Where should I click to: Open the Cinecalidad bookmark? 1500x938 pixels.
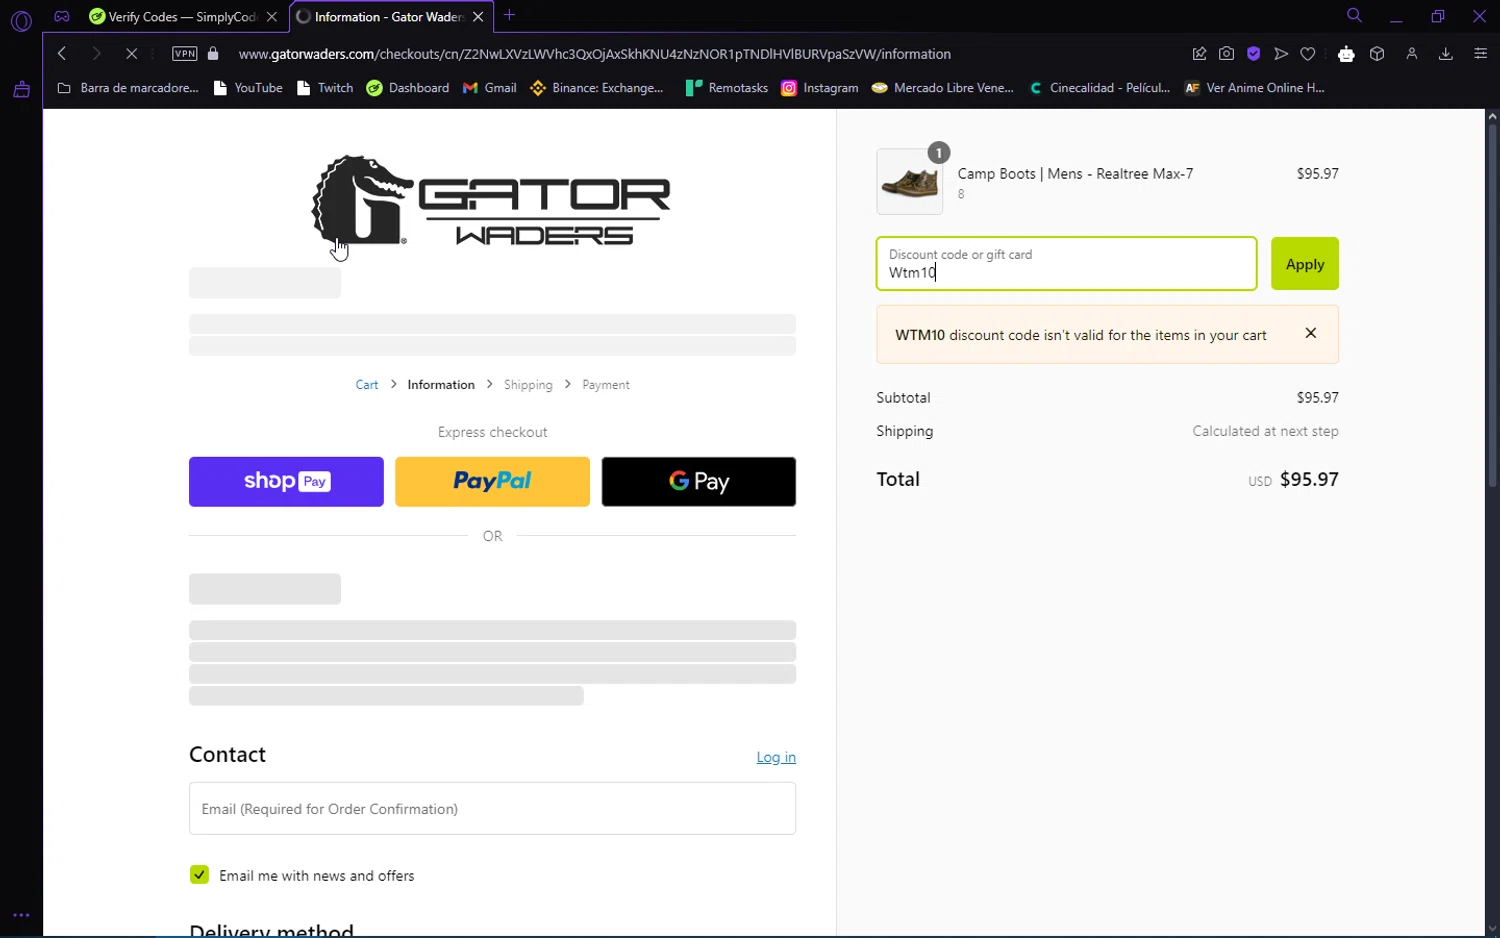pyautogui.click(x=1099, y=88)
